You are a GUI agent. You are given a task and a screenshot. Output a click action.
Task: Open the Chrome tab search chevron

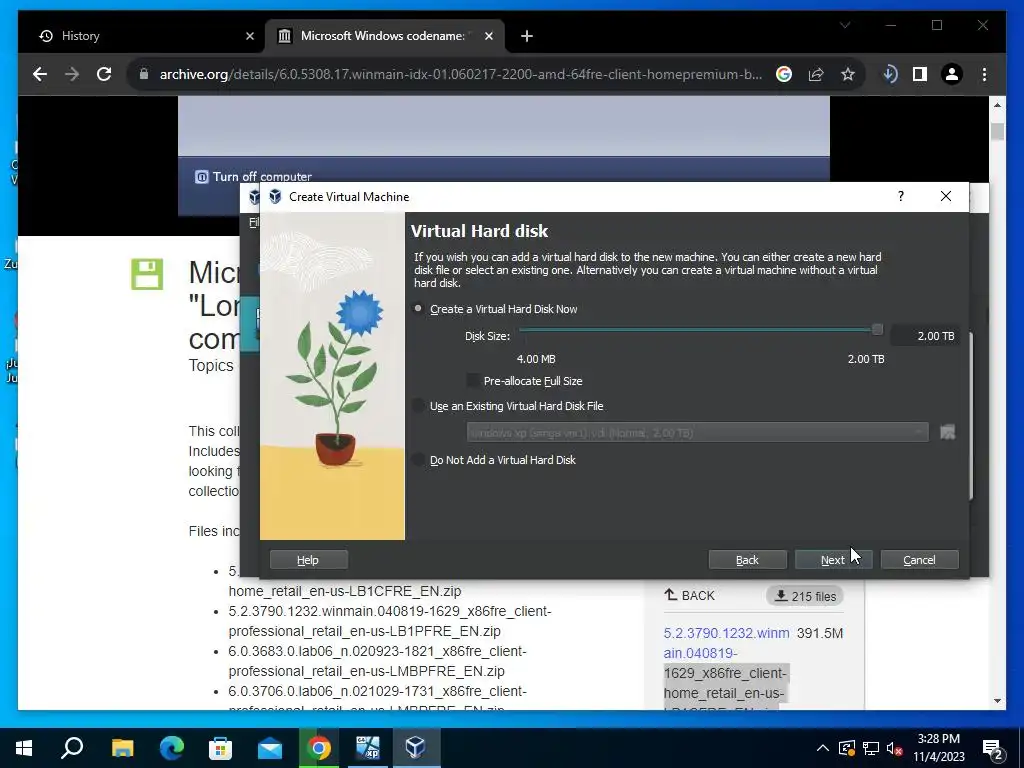[x=845, y=25]
